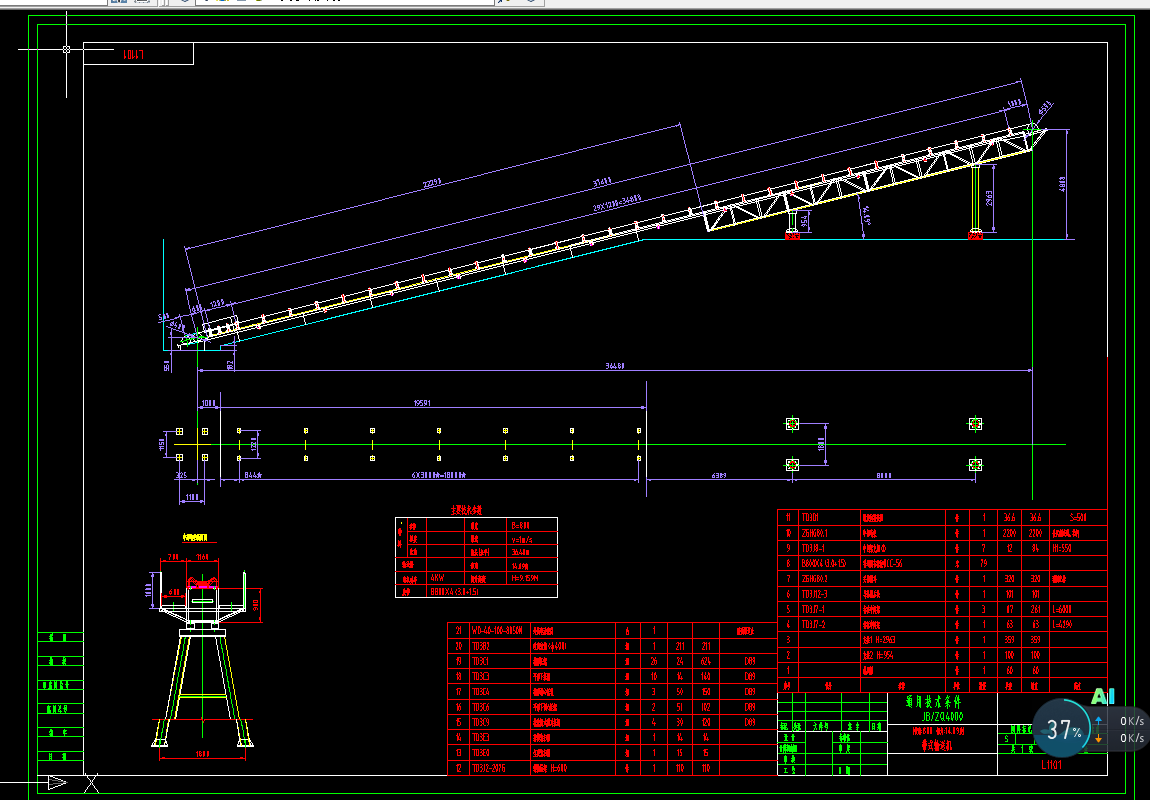
Task: Select the rotated L1101 label in top-left box
Action: [134, 54]
